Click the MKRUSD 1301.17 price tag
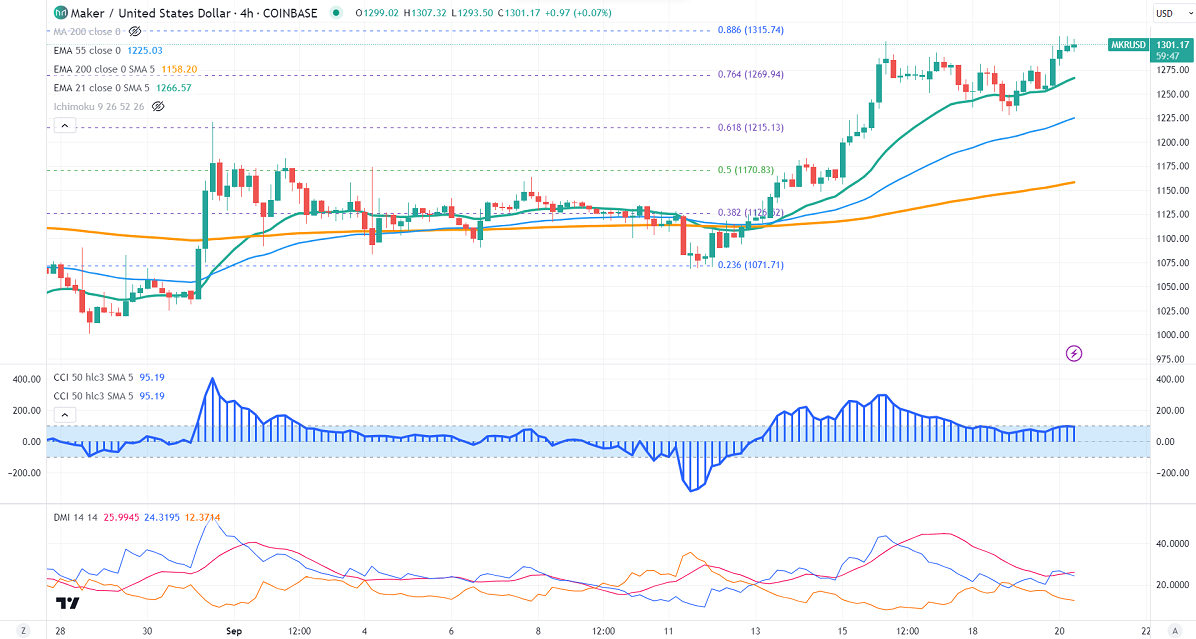Image resolution: width=1196 pixels, height=639 pixels. (1149, 50)
